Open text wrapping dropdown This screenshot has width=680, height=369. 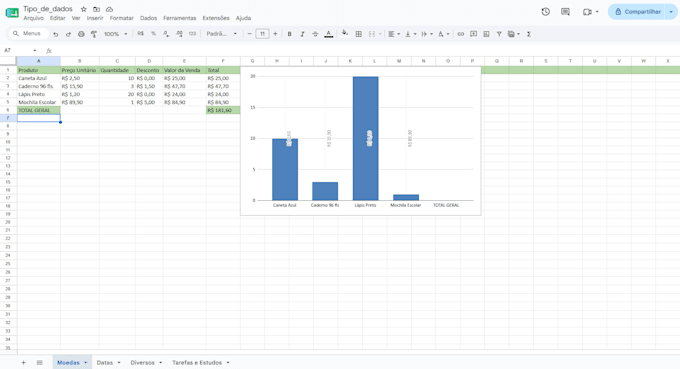click(x=427, y=34)
